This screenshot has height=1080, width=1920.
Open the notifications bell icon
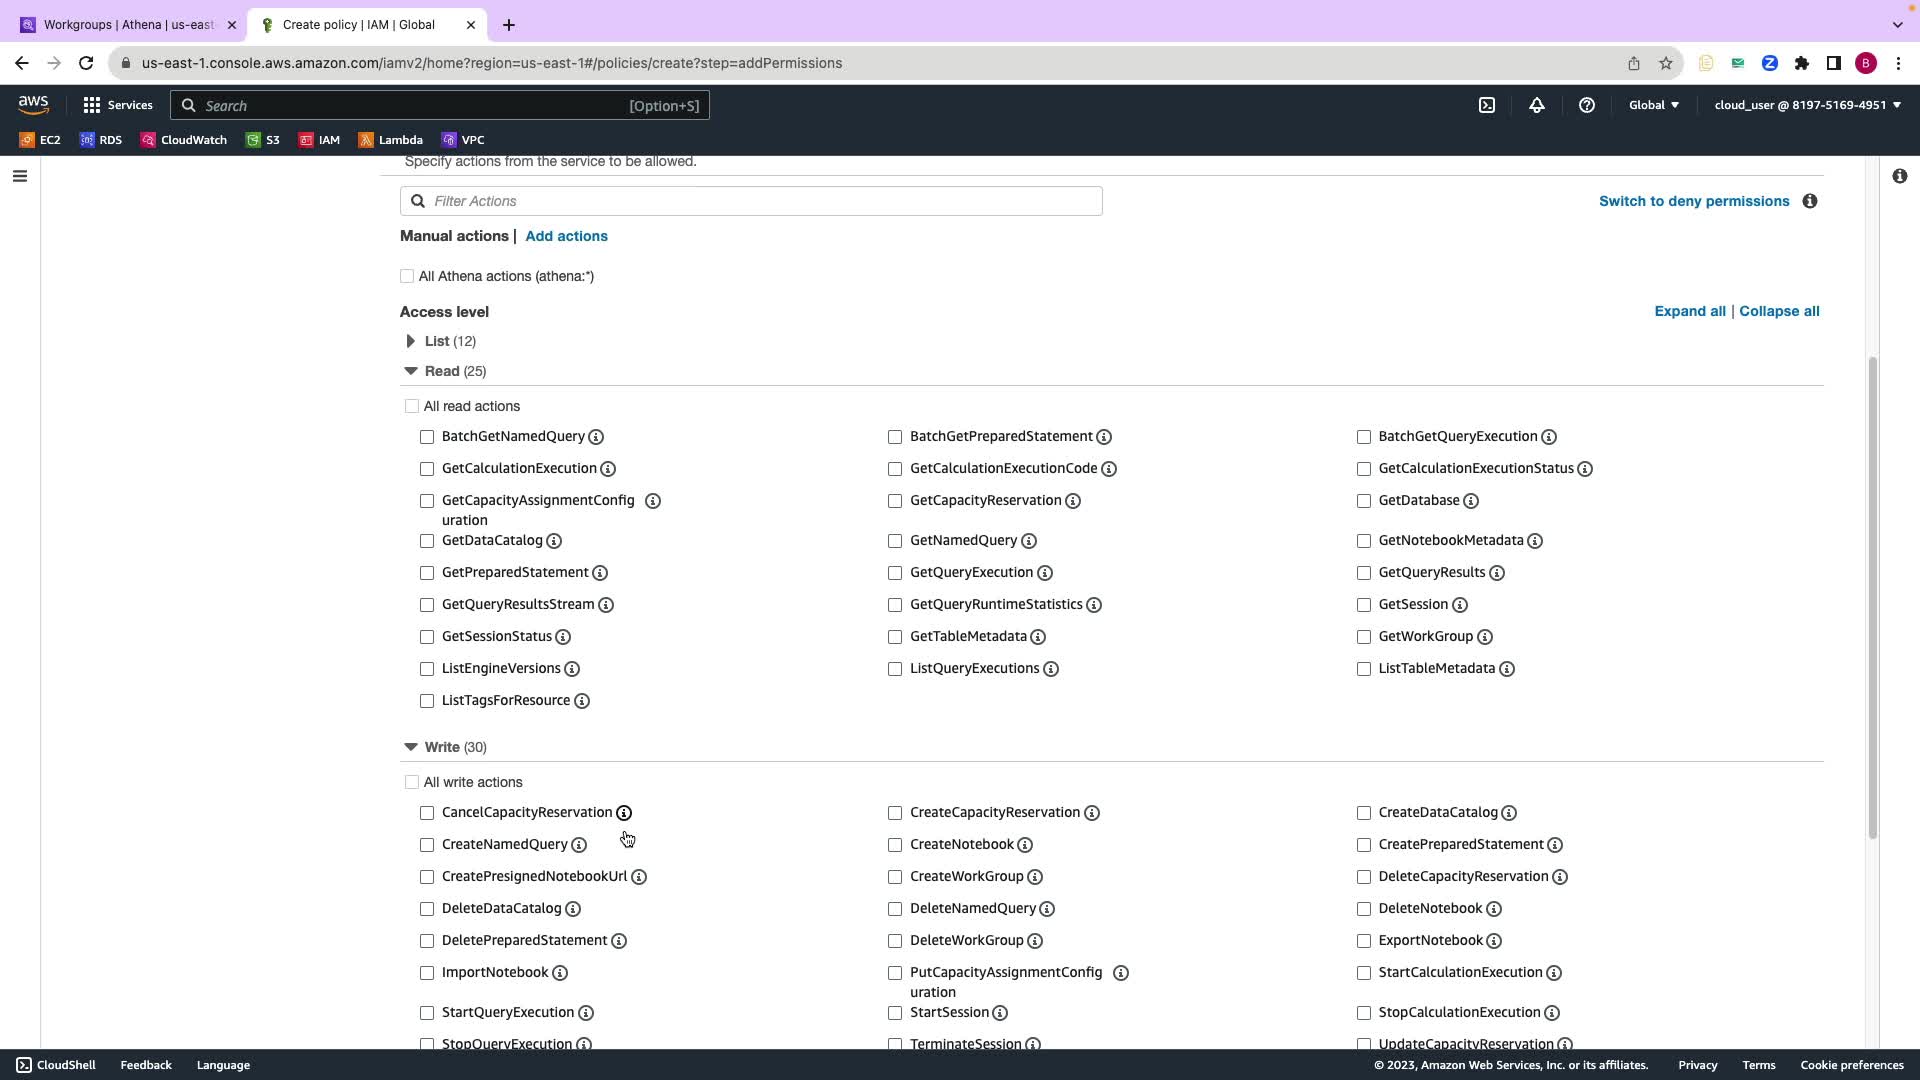(1537, 105)
